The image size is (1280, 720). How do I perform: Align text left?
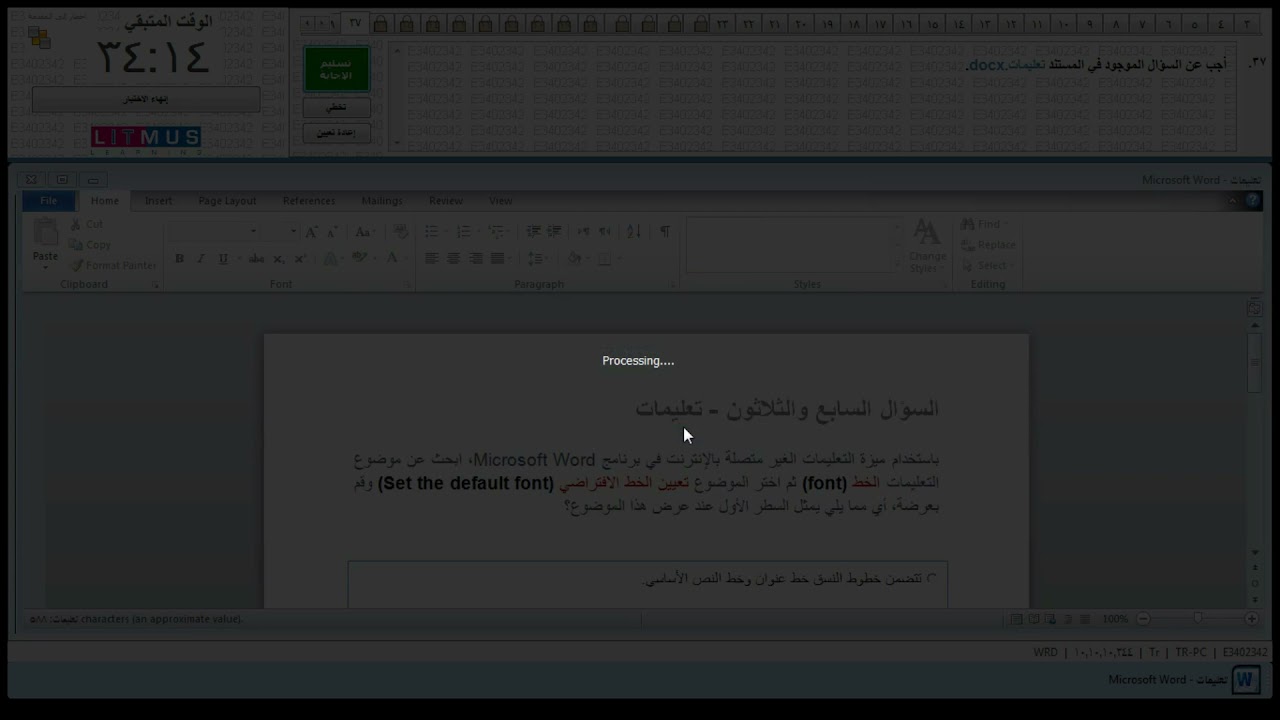coord(432,258)
